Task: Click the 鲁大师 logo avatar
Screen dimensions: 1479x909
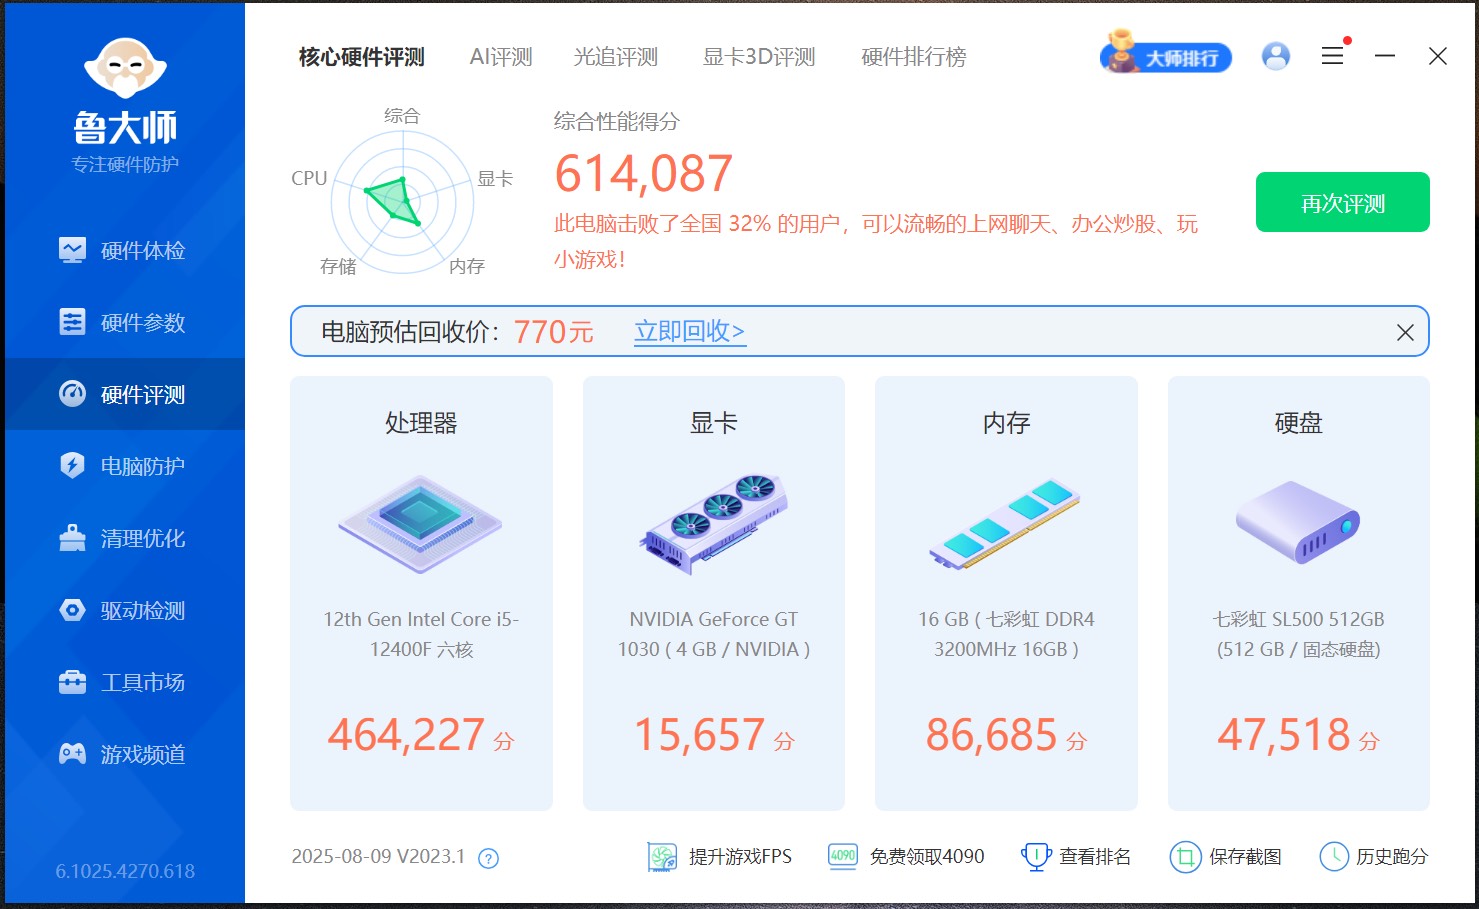Action: tap(125, 70)
